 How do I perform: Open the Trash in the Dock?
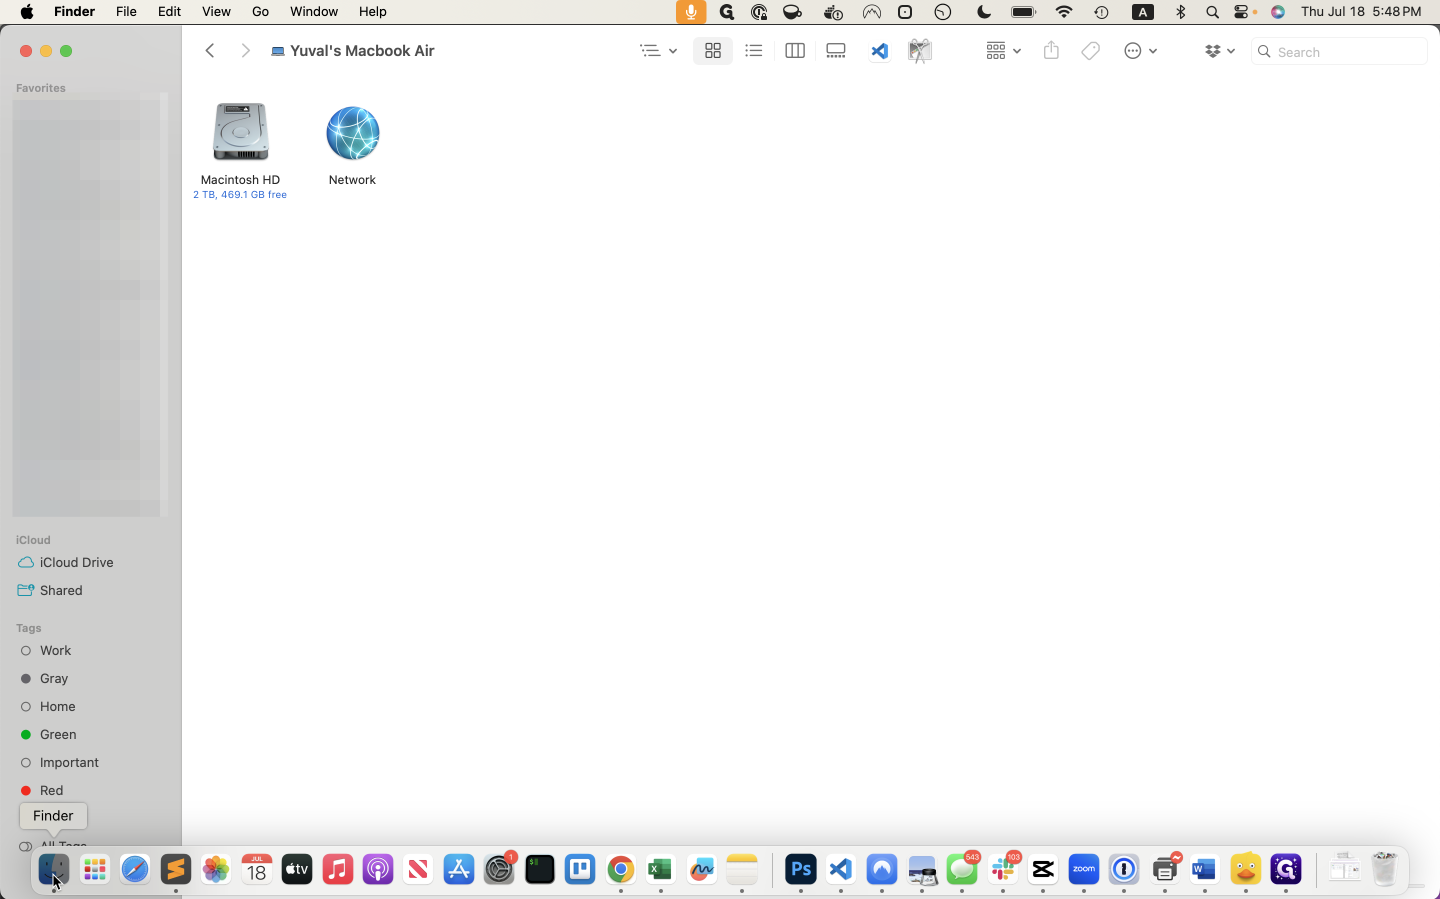(1385, 870)
